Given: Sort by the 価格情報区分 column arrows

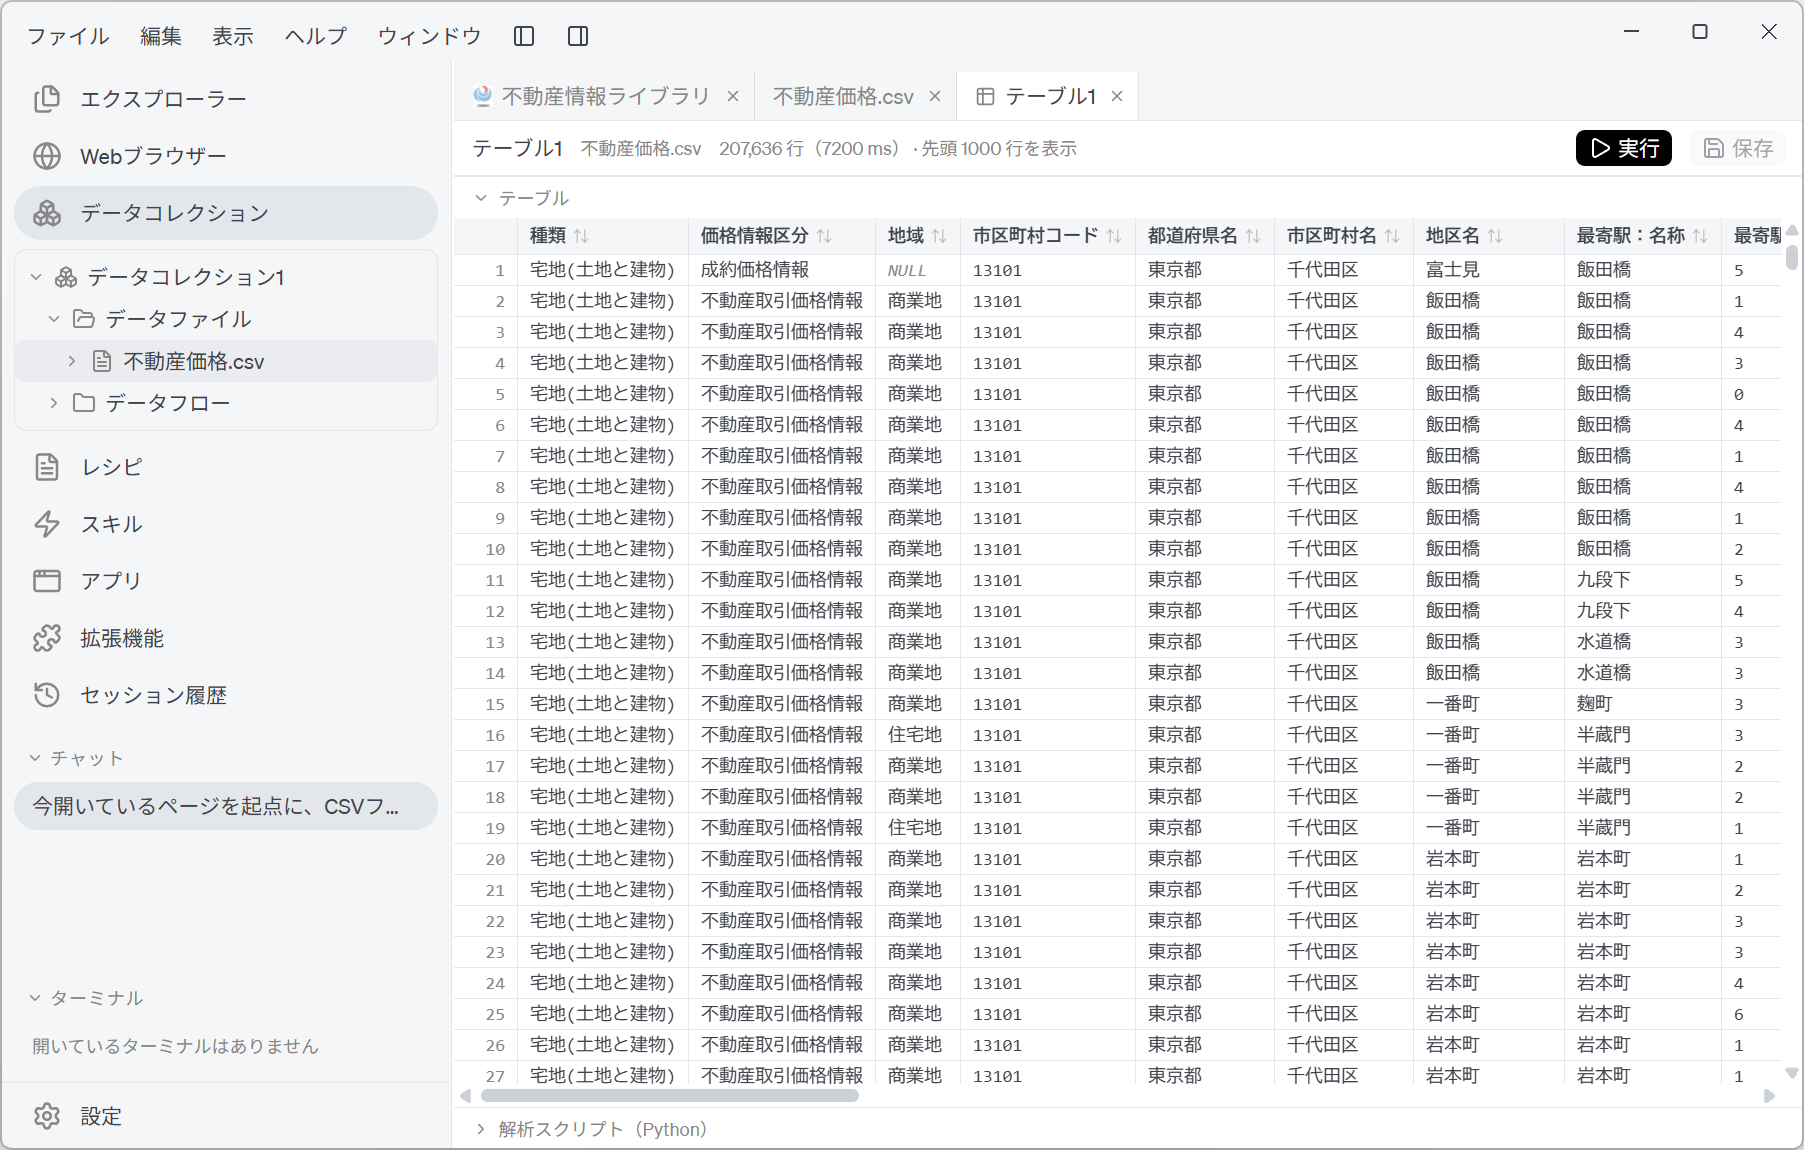Looking at the screenshot, I should tap(824, 236).
